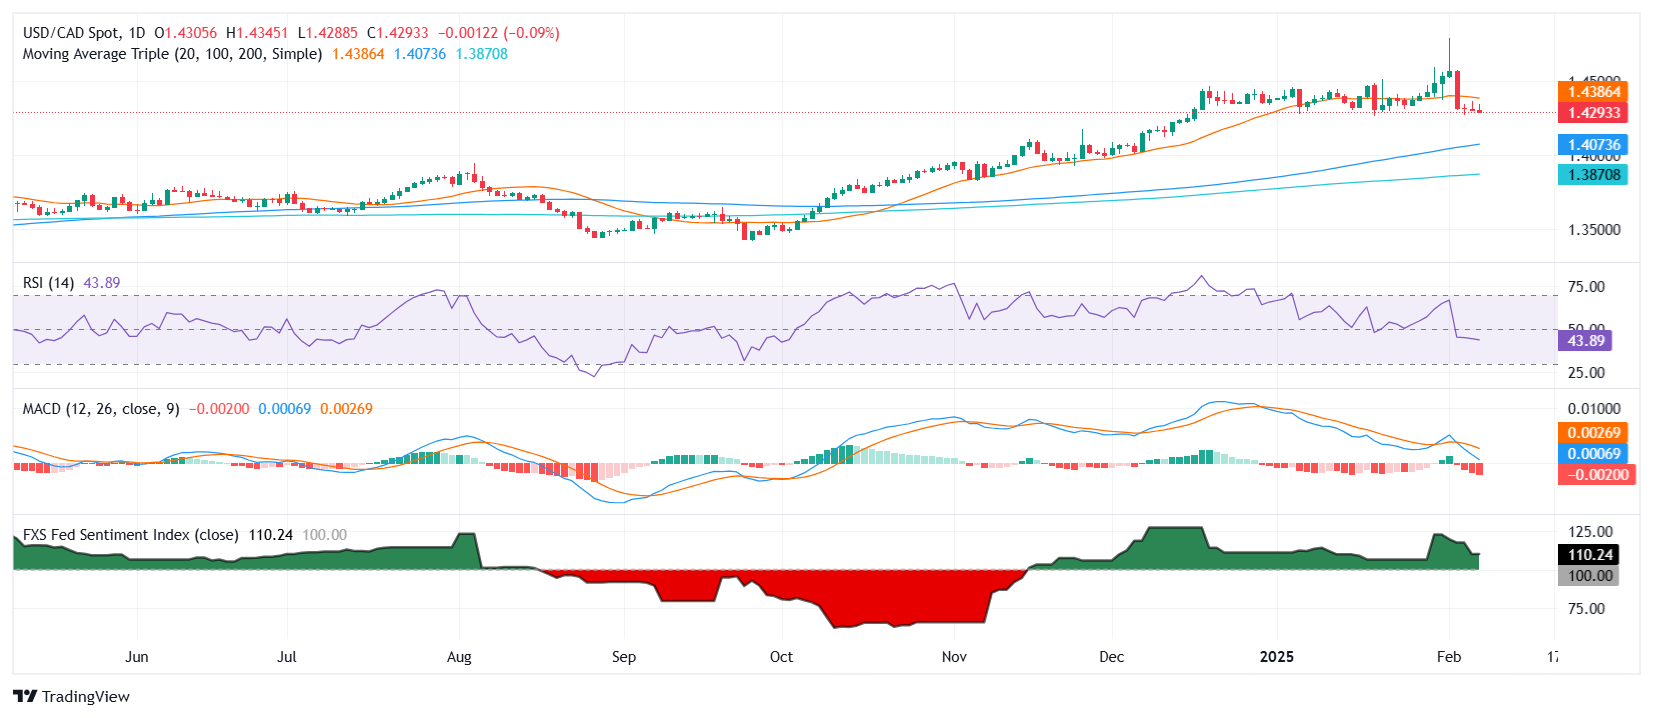Select the RSI (14) indicator label
Screen dimensions: 1653x718
(48, 283)
